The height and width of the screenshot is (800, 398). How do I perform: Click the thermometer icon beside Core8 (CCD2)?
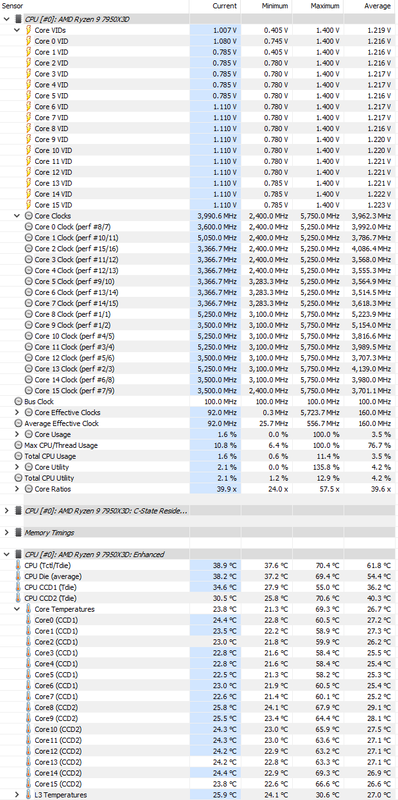tap(29, 707)
